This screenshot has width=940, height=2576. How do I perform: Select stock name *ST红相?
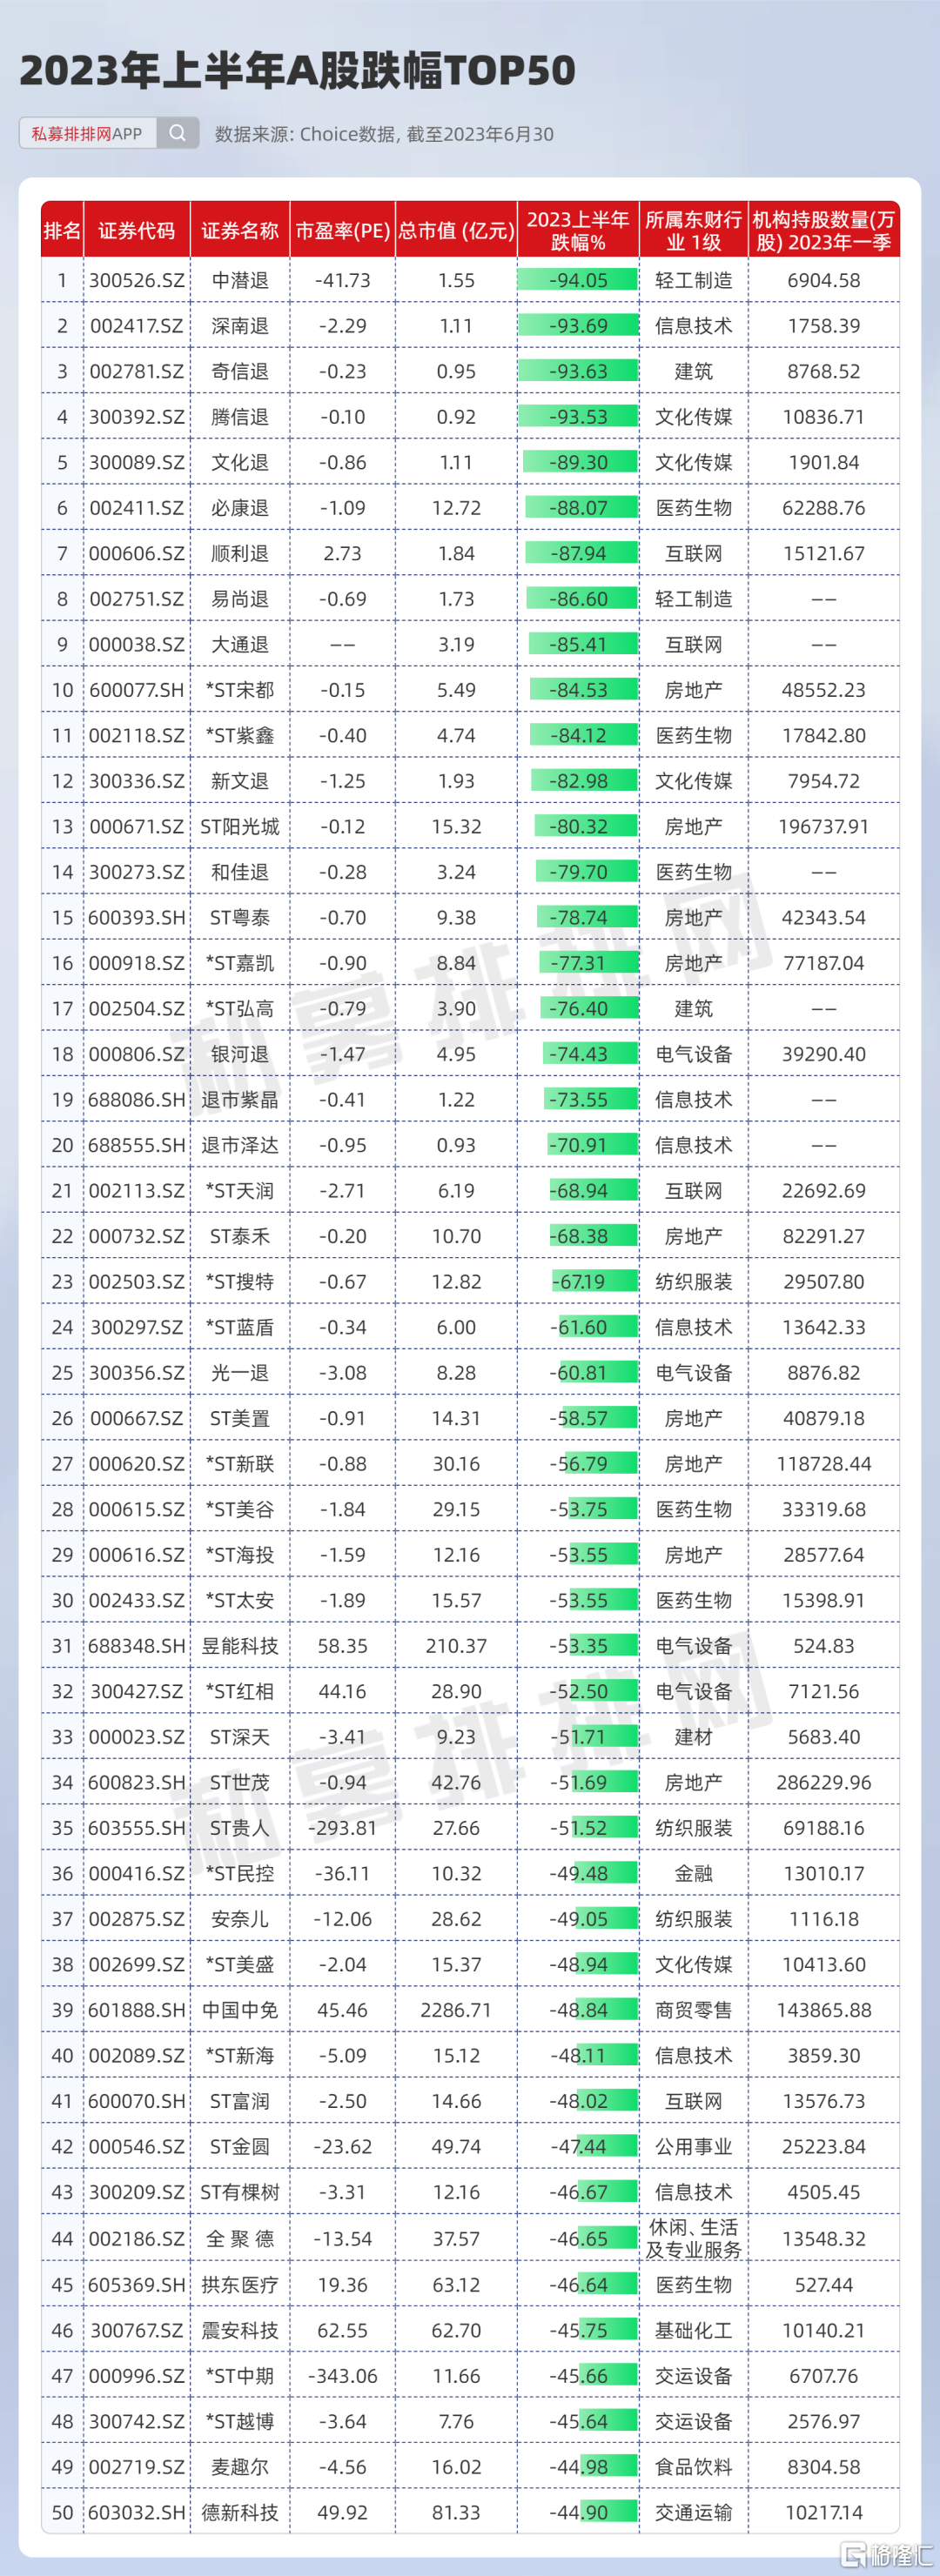tap(240, 1690)
